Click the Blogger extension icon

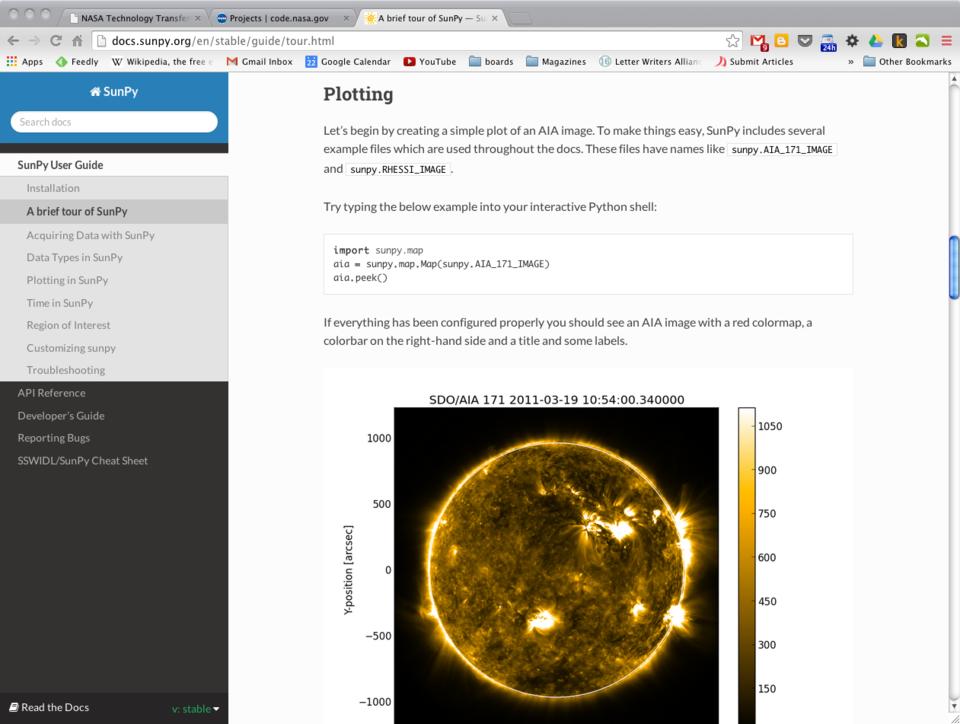pyautogui.click(x=782, y=41)
